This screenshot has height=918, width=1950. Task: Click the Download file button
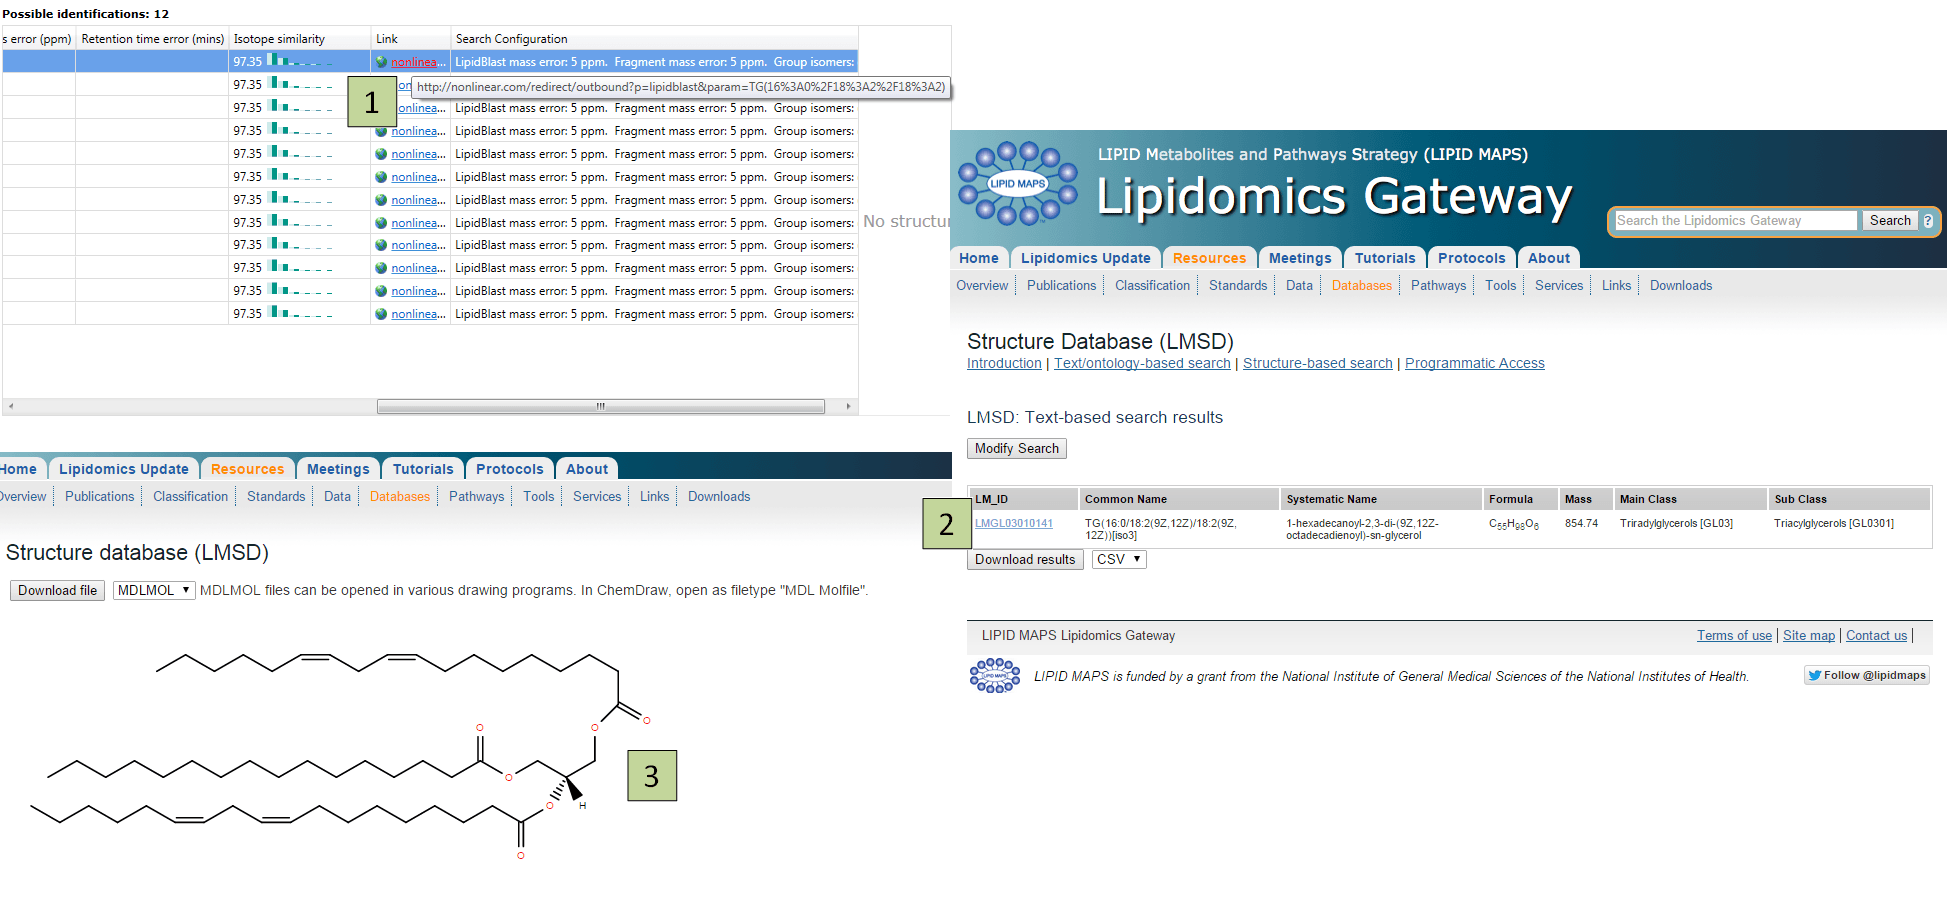[57, 591]
